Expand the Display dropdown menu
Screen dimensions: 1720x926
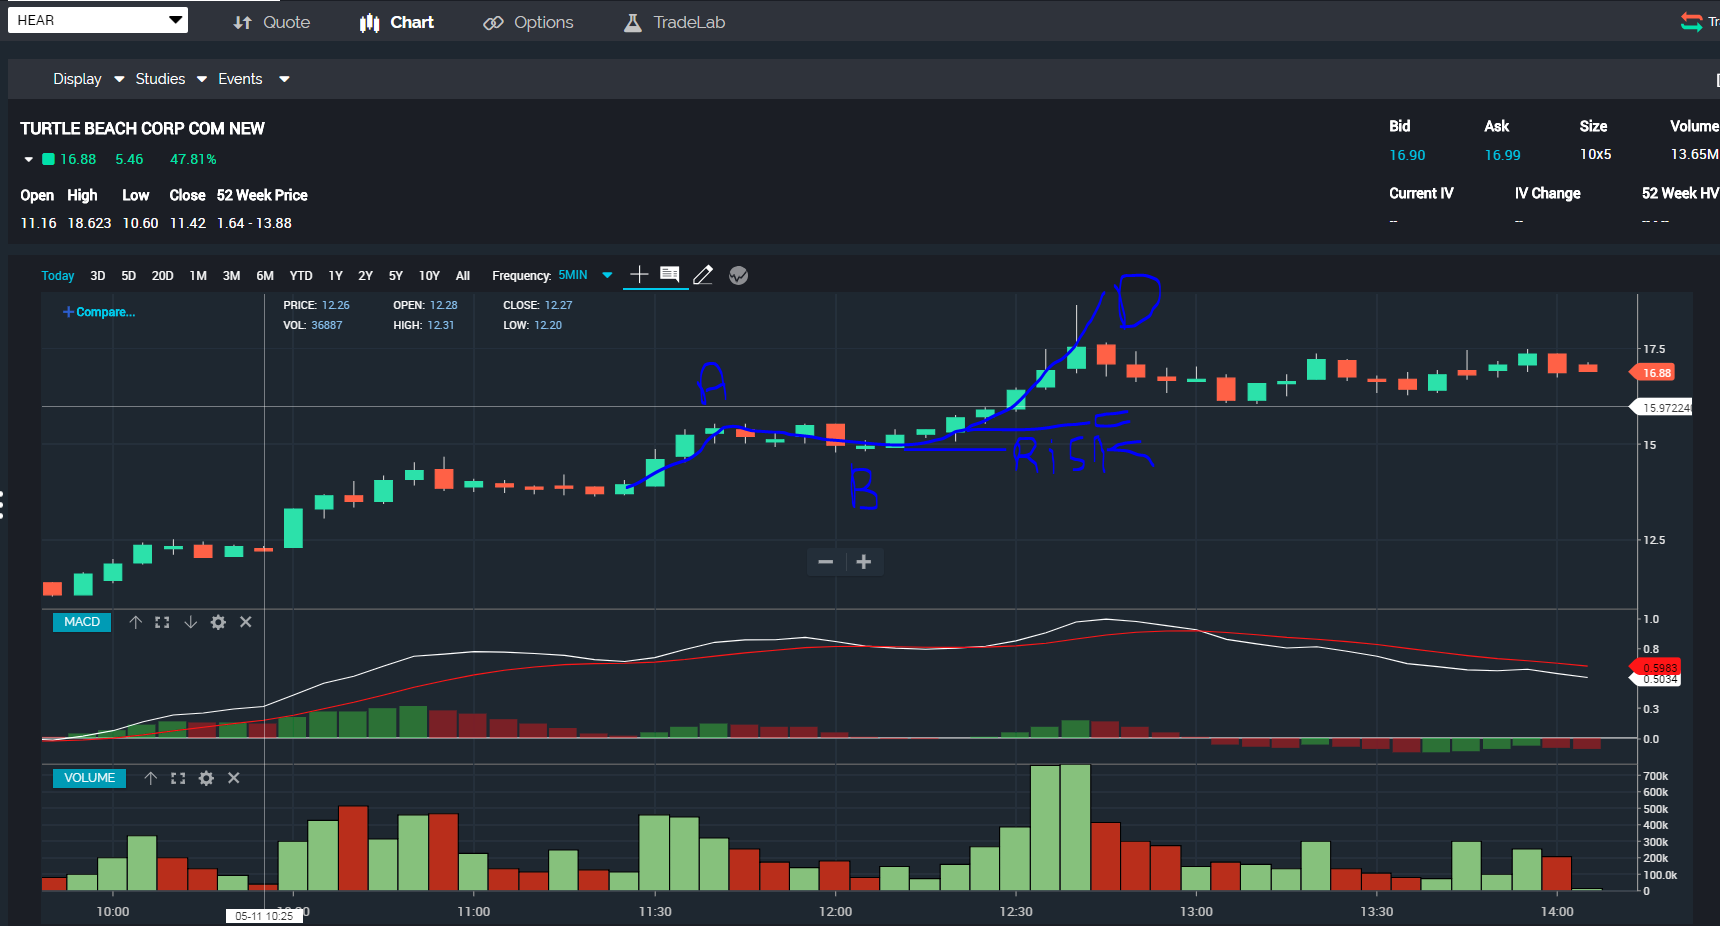[88, 79]
